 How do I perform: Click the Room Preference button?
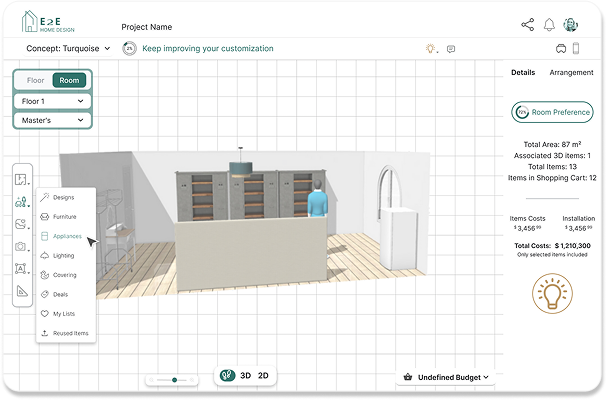point(552,112)
